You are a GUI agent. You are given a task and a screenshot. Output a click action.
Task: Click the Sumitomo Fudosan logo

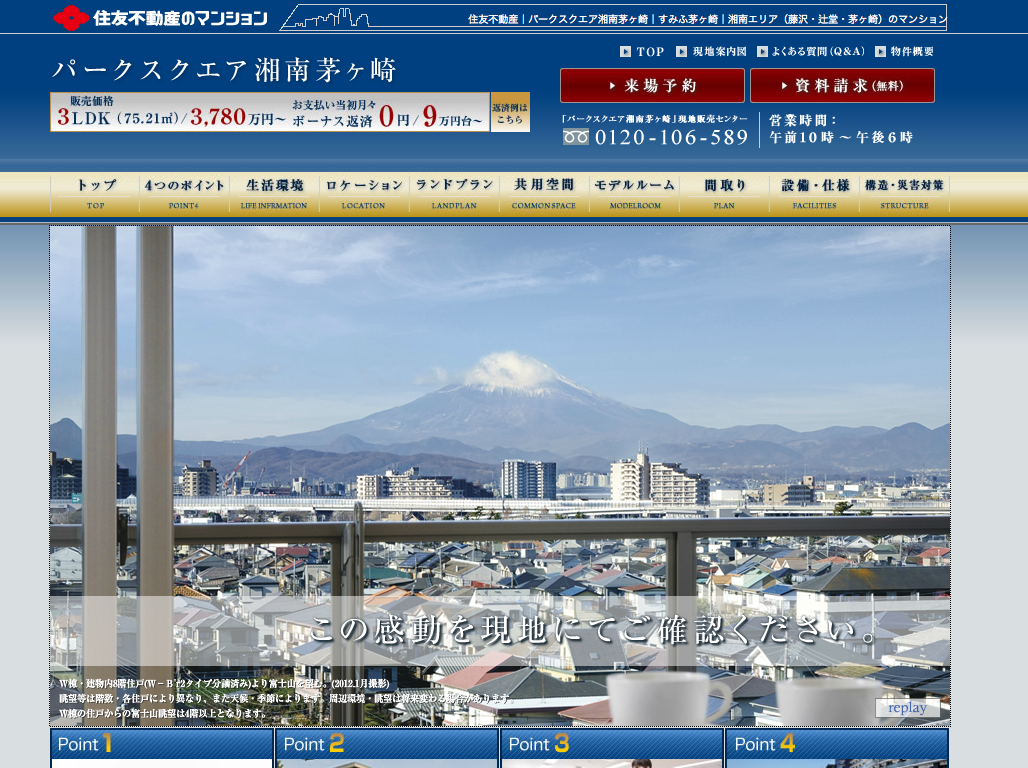(160, 17)
